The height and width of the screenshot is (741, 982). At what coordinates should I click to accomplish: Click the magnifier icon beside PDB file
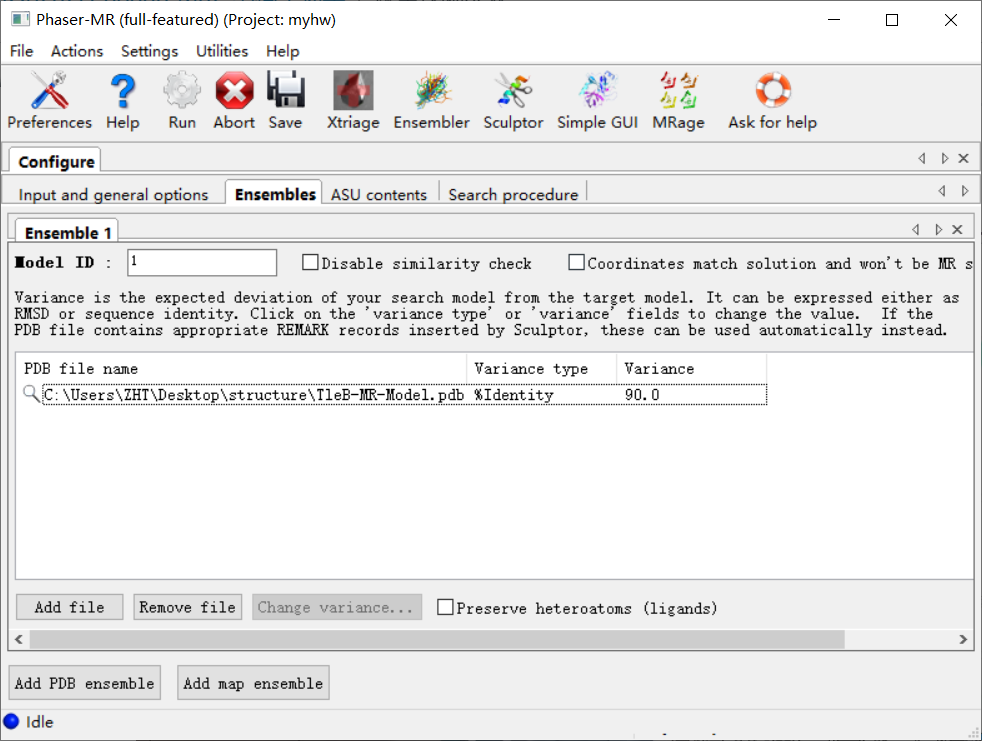tap(31, 394)
